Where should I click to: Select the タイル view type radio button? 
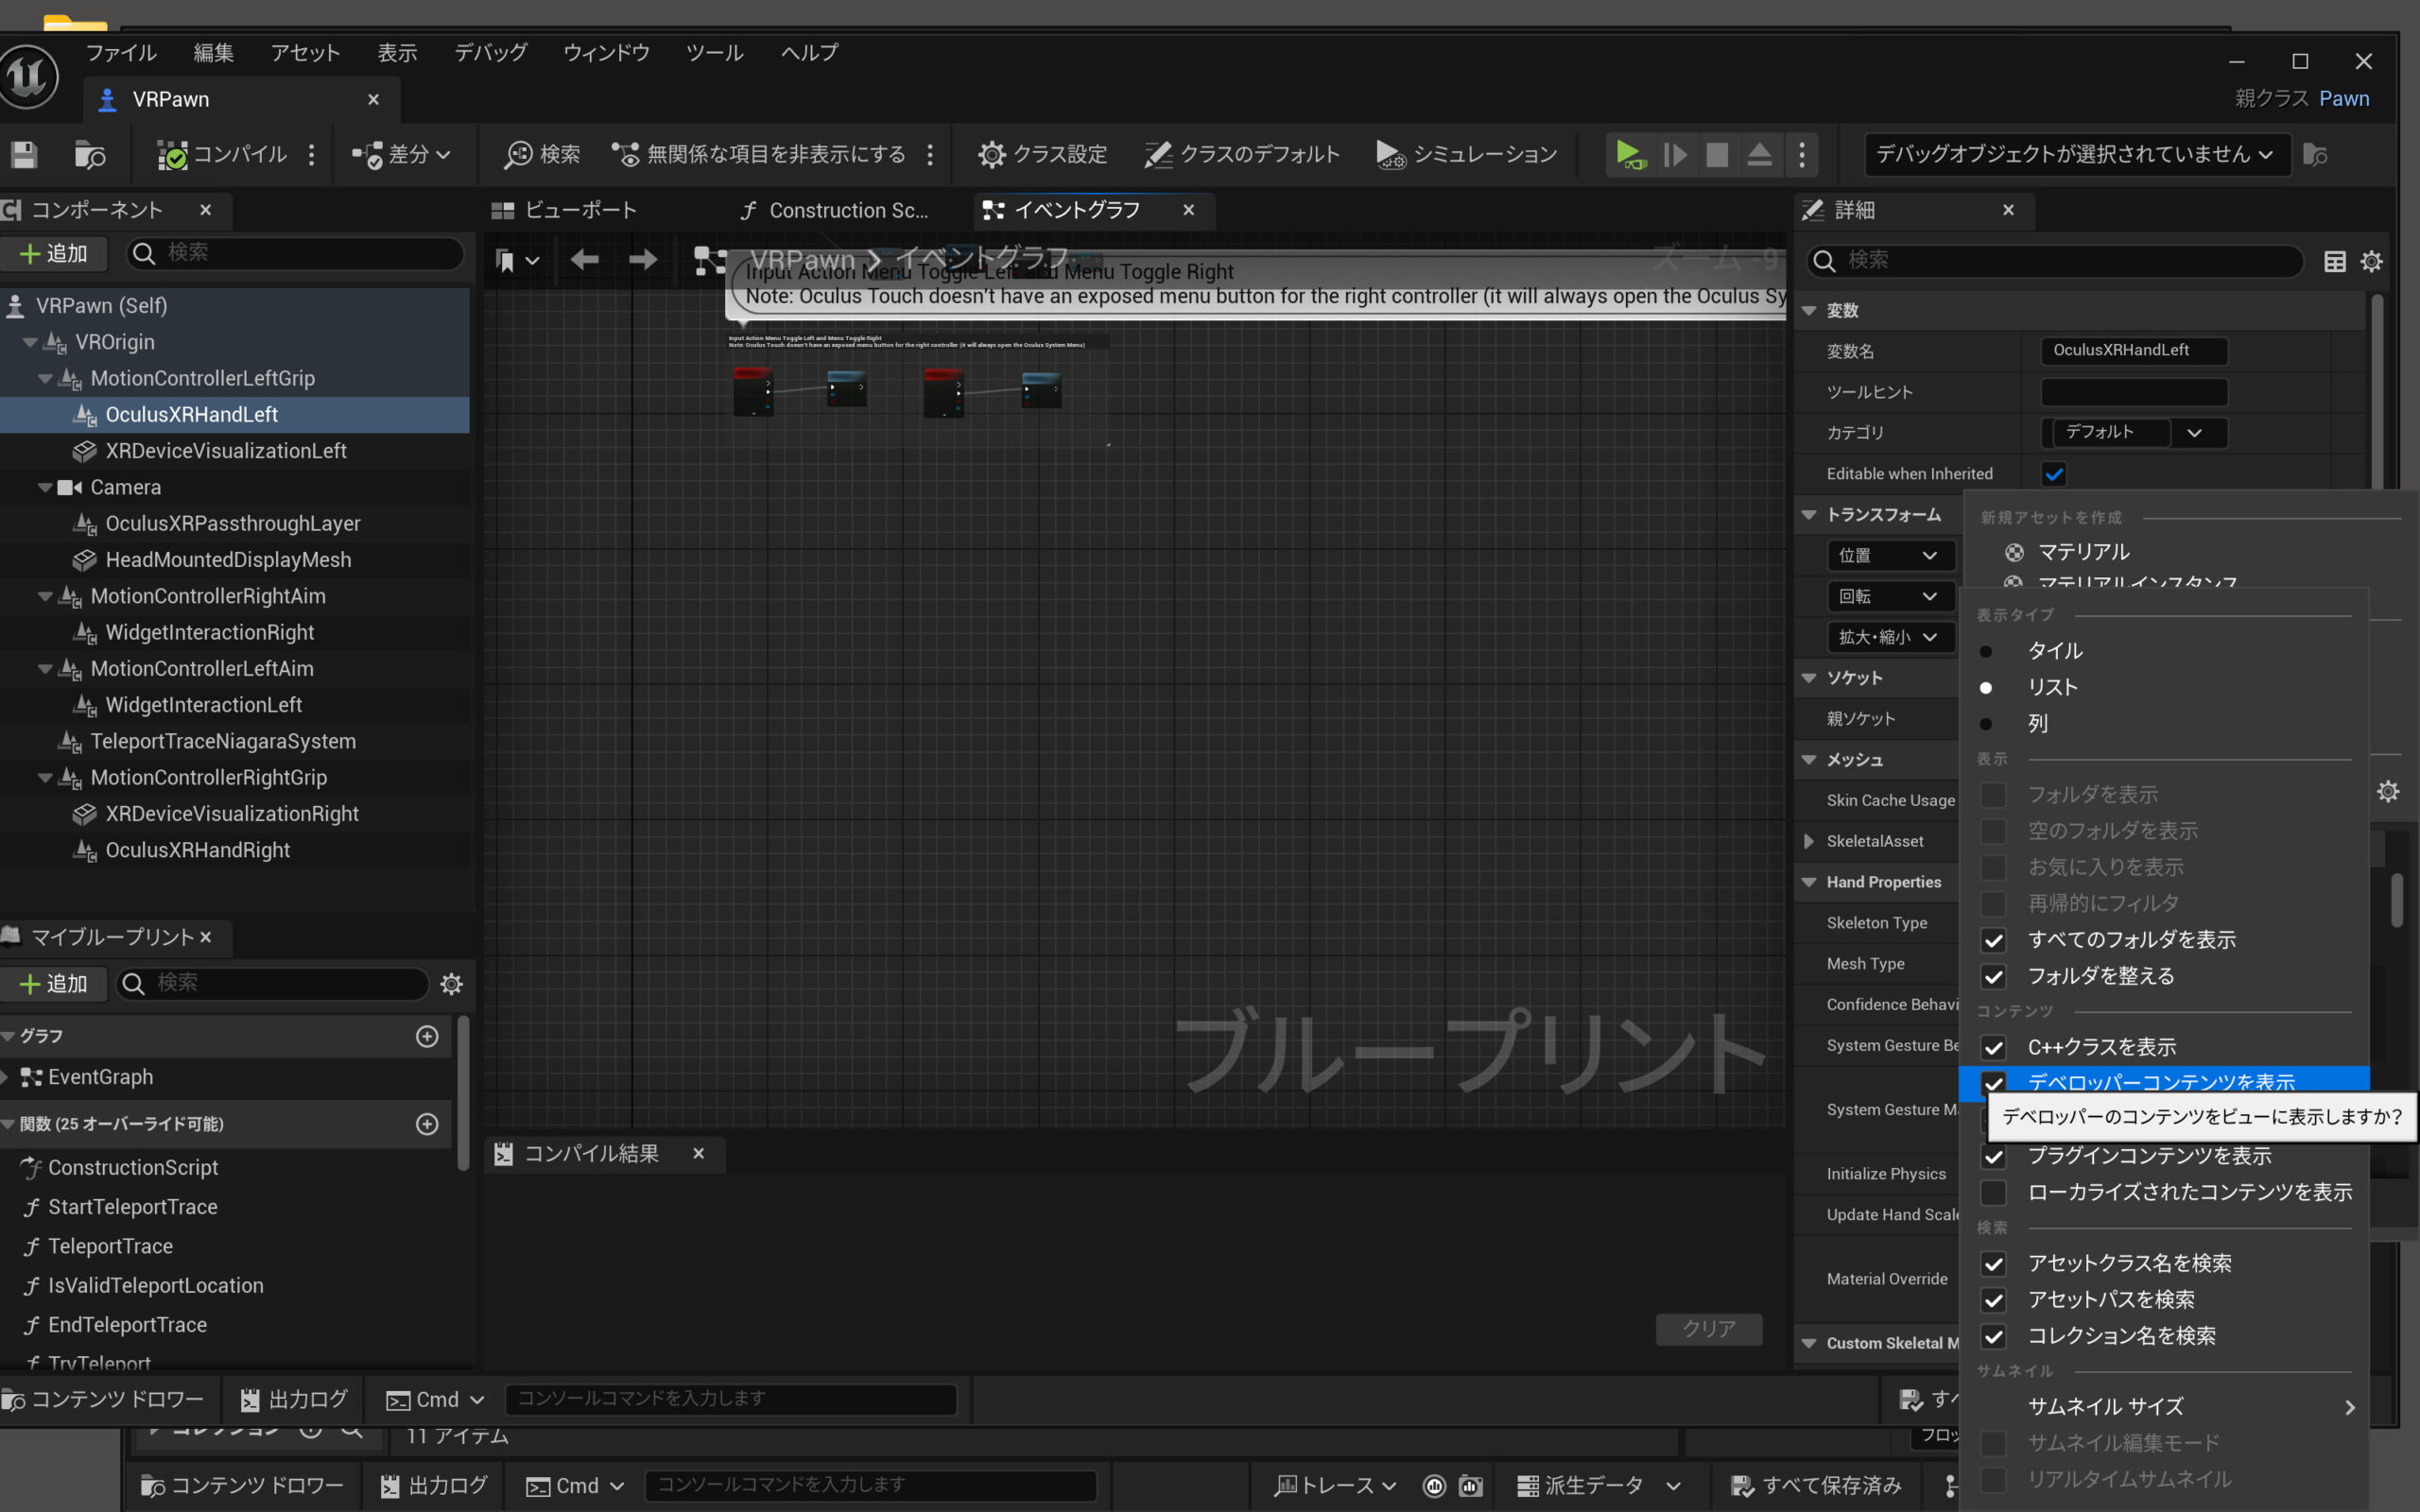1986,651
